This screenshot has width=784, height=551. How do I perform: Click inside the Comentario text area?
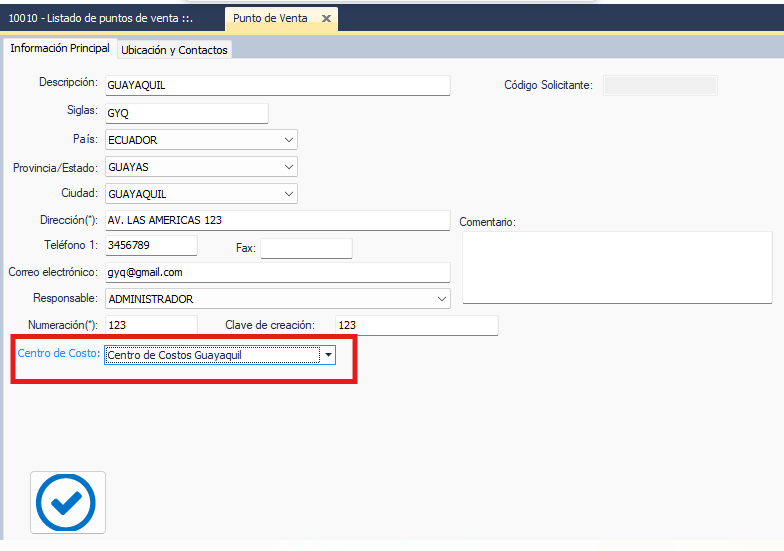pyautogui.click(x=616, y=267)
